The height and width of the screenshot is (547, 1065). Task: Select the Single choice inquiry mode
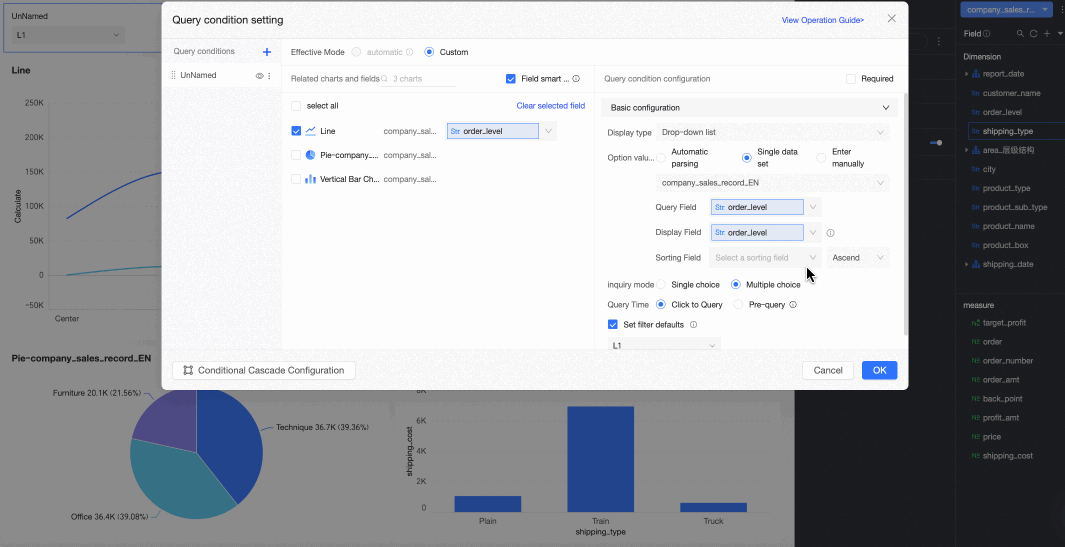tap(661, 285)
